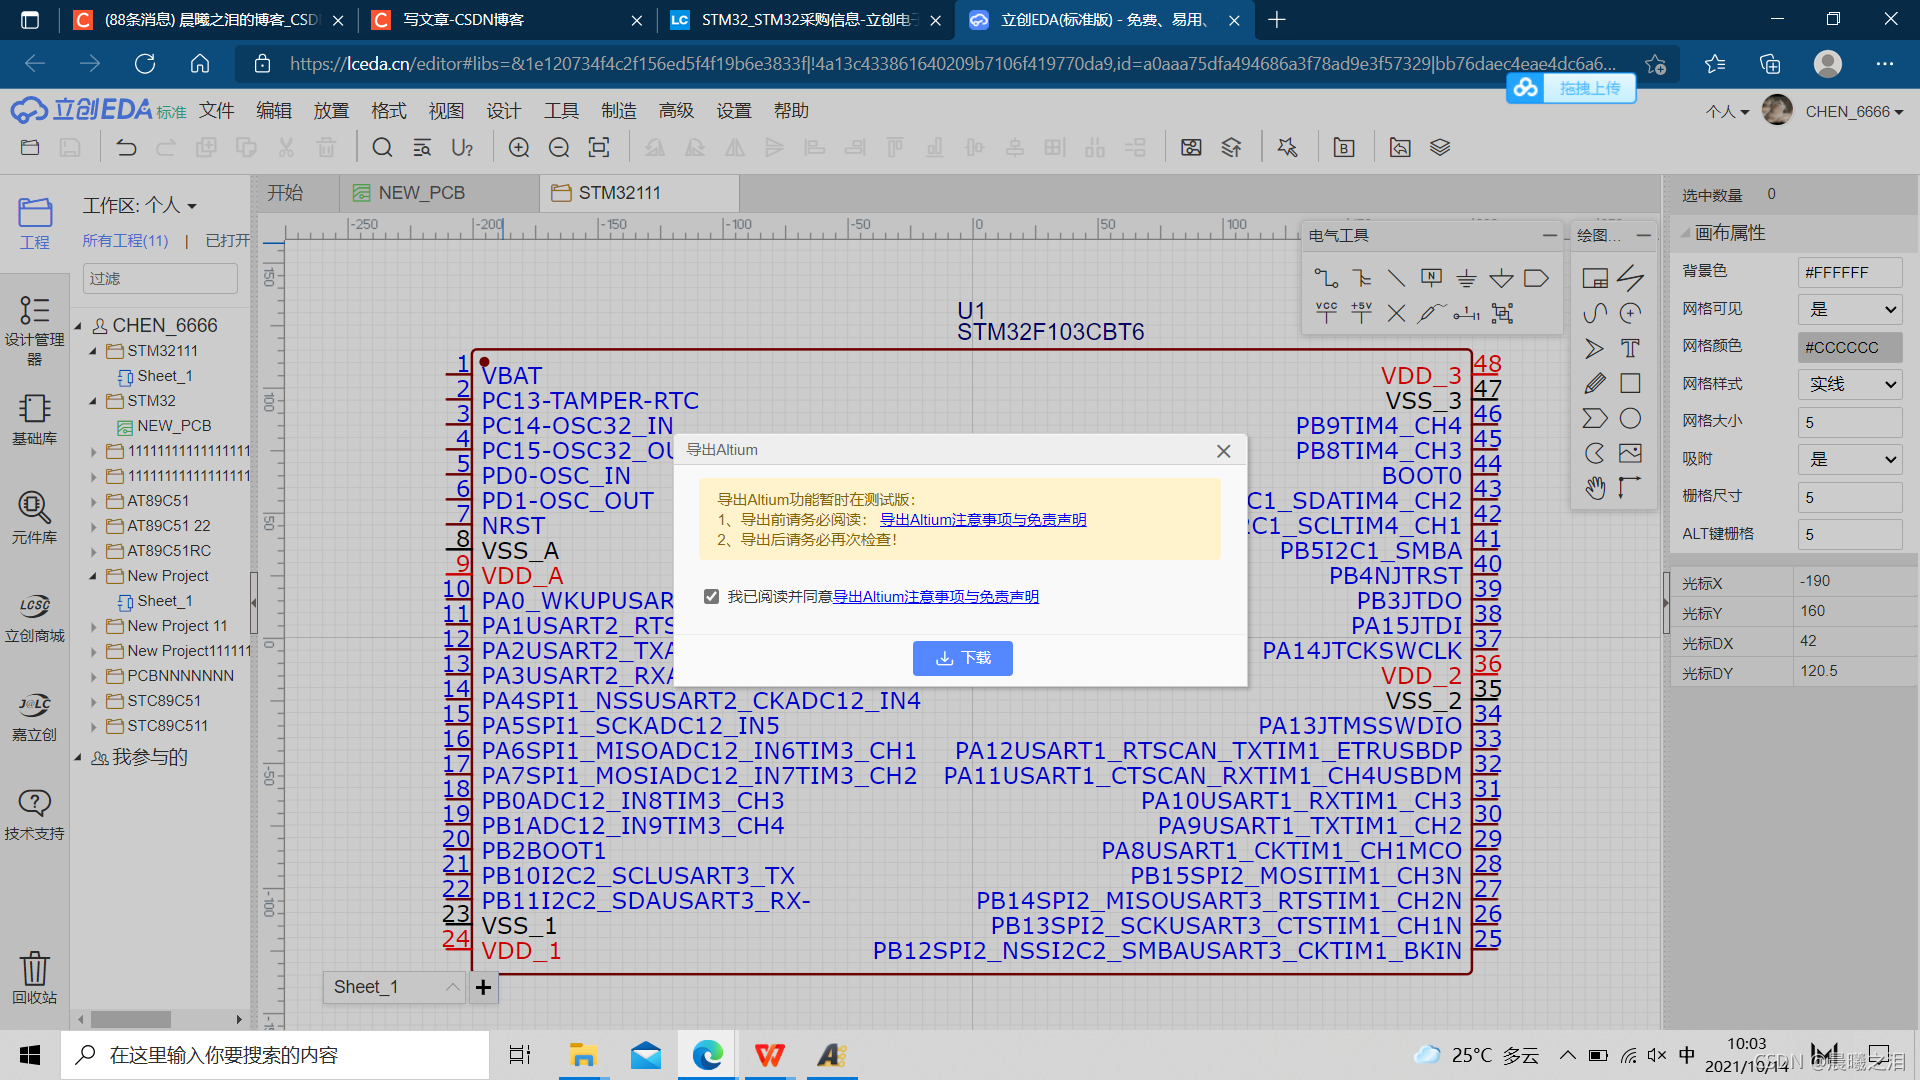Click the 下载 download button
1920x1080 pixels.
pos(962,658)
